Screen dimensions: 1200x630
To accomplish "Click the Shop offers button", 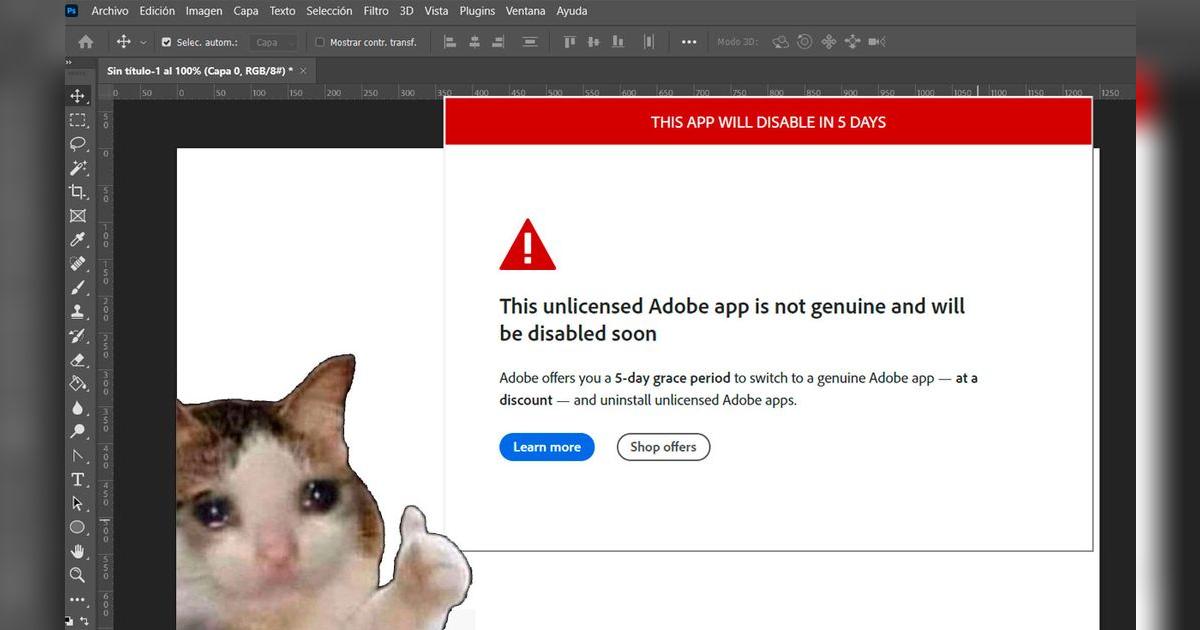I will 663,447.
